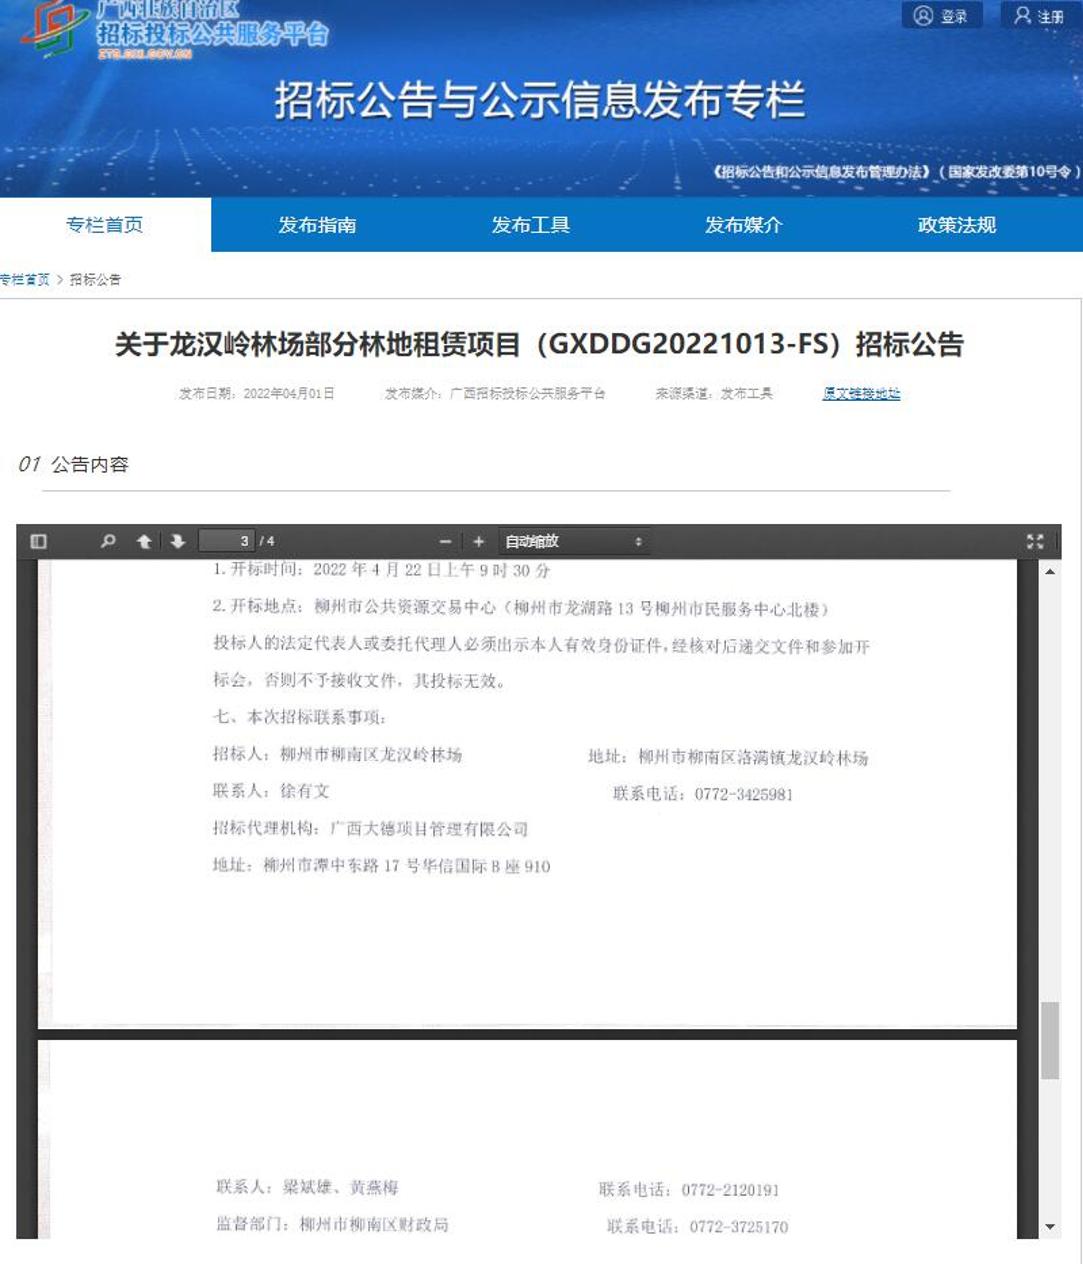Zoom in the PDF document
This screenshot has height=1264, width=1083.
[479, 541]
